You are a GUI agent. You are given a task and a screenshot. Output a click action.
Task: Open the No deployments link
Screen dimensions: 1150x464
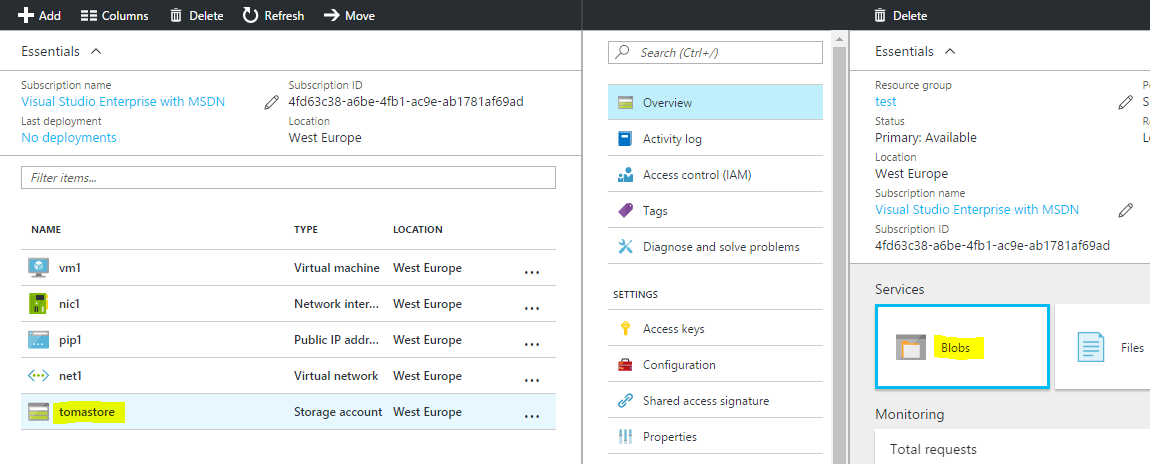click(69, 138)
